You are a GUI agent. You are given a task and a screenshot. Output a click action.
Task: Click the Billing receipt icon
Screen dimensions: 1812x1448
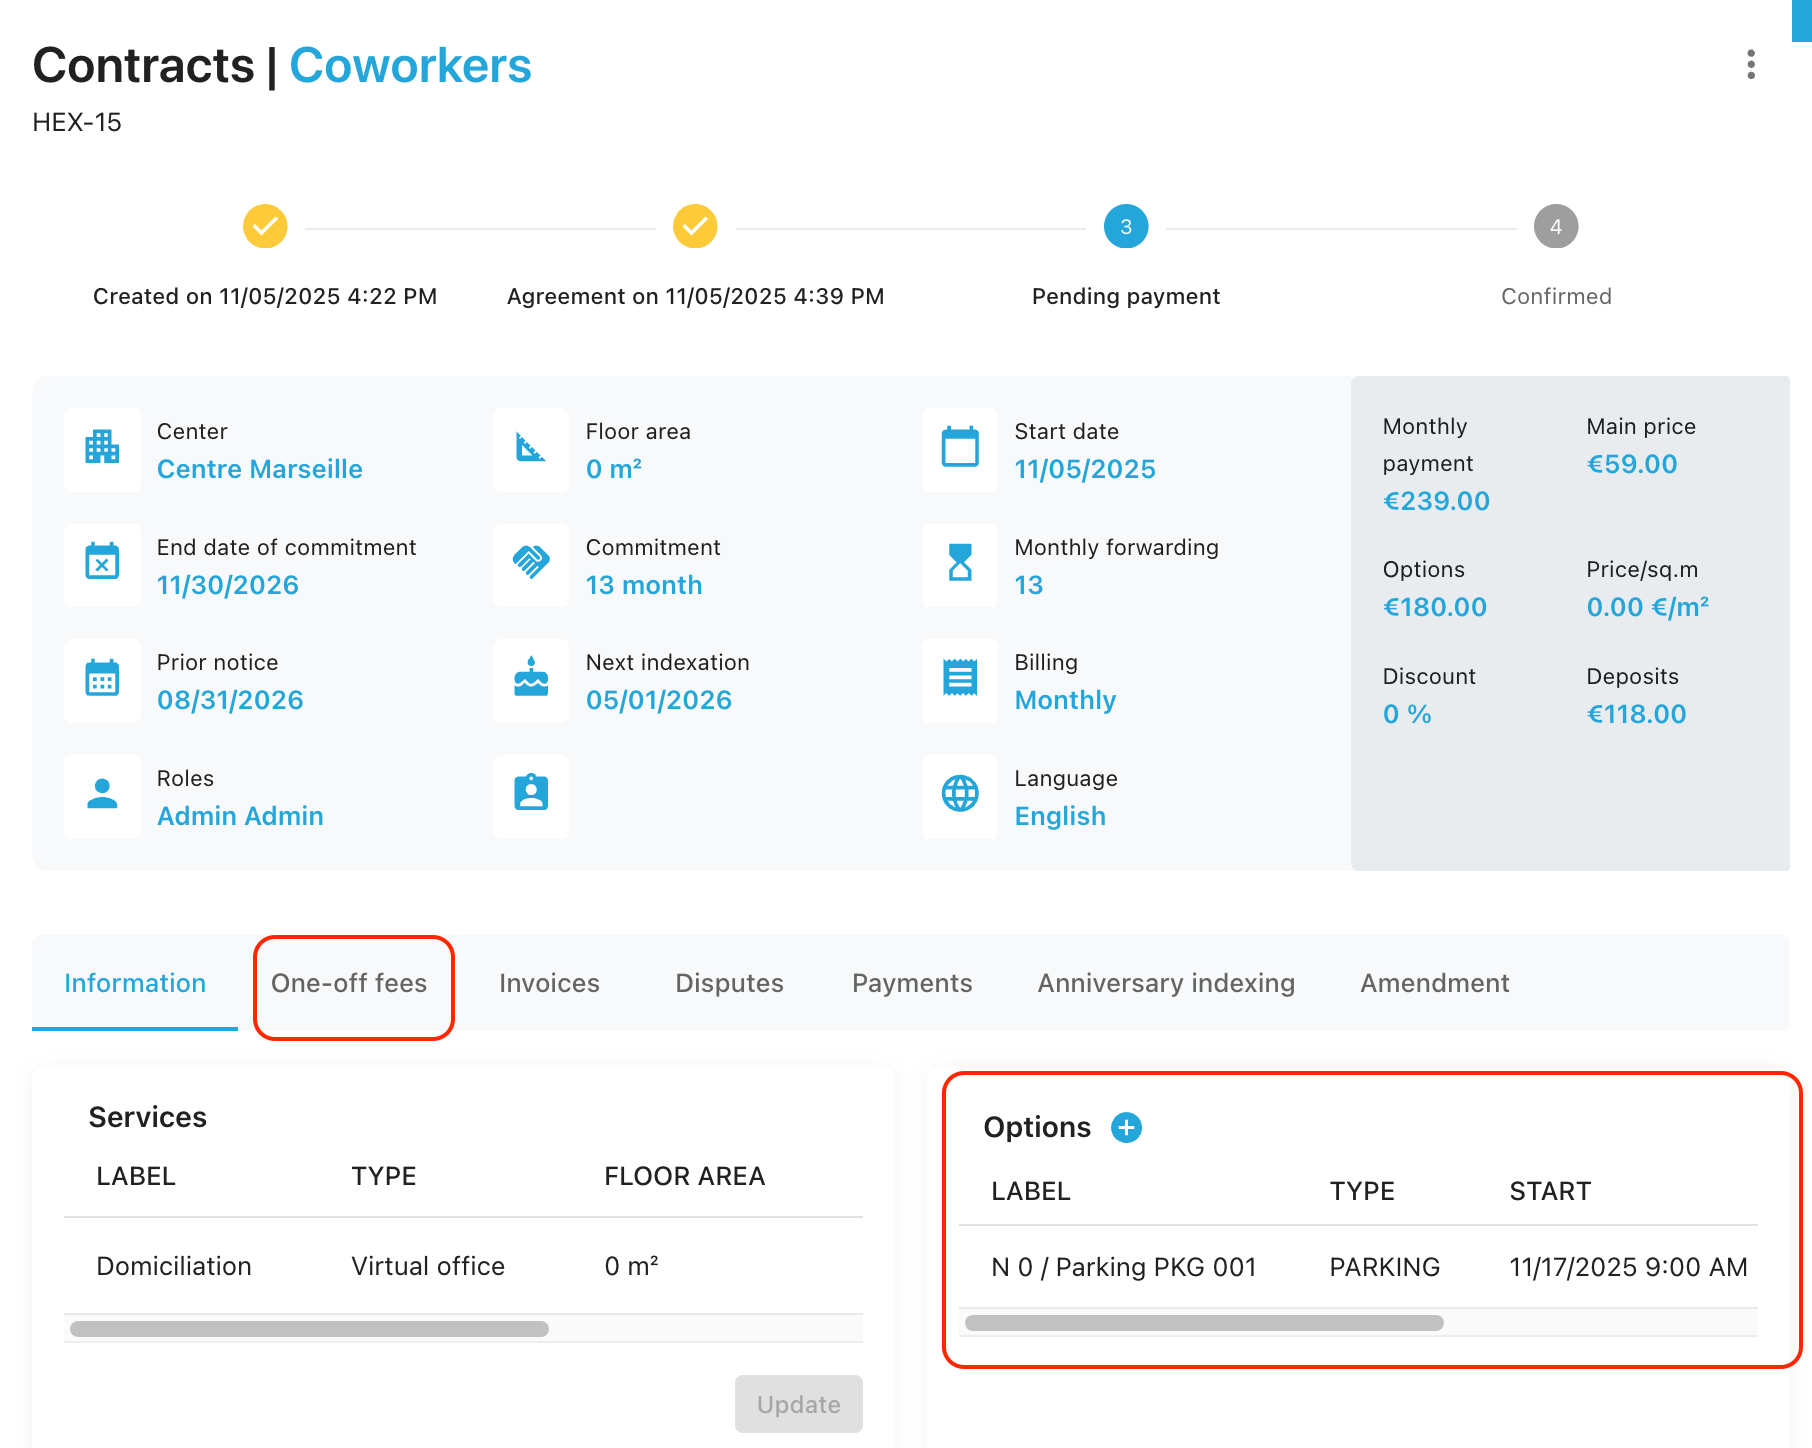(960, 679)
